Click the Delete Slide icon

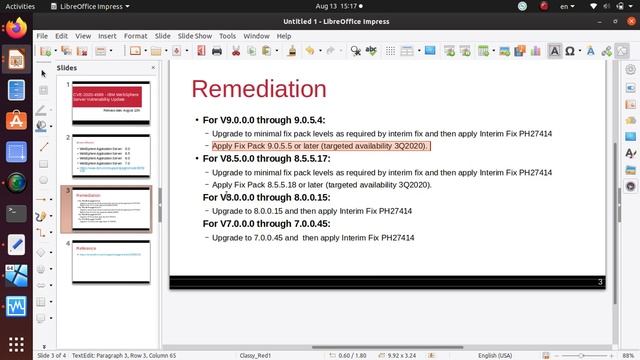82,51
